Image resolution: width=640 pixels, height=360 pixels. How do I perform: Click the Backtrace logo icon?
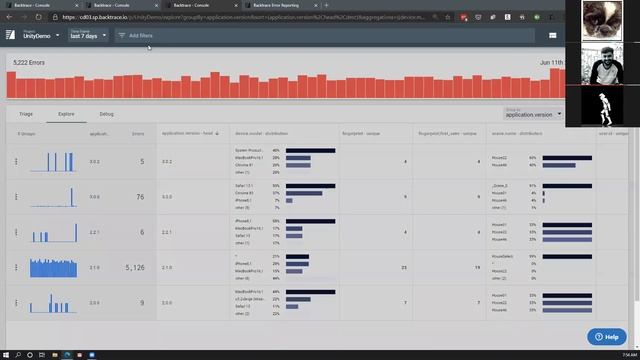tap(11, 35)
